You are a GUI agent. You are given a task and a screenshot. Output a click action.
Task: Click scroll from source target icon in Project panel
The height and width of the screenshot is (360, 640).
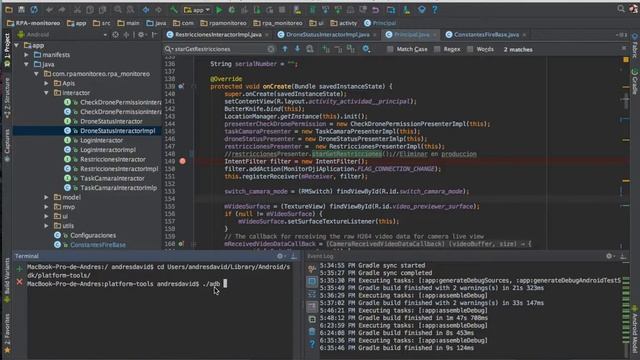tap(116, 35)
